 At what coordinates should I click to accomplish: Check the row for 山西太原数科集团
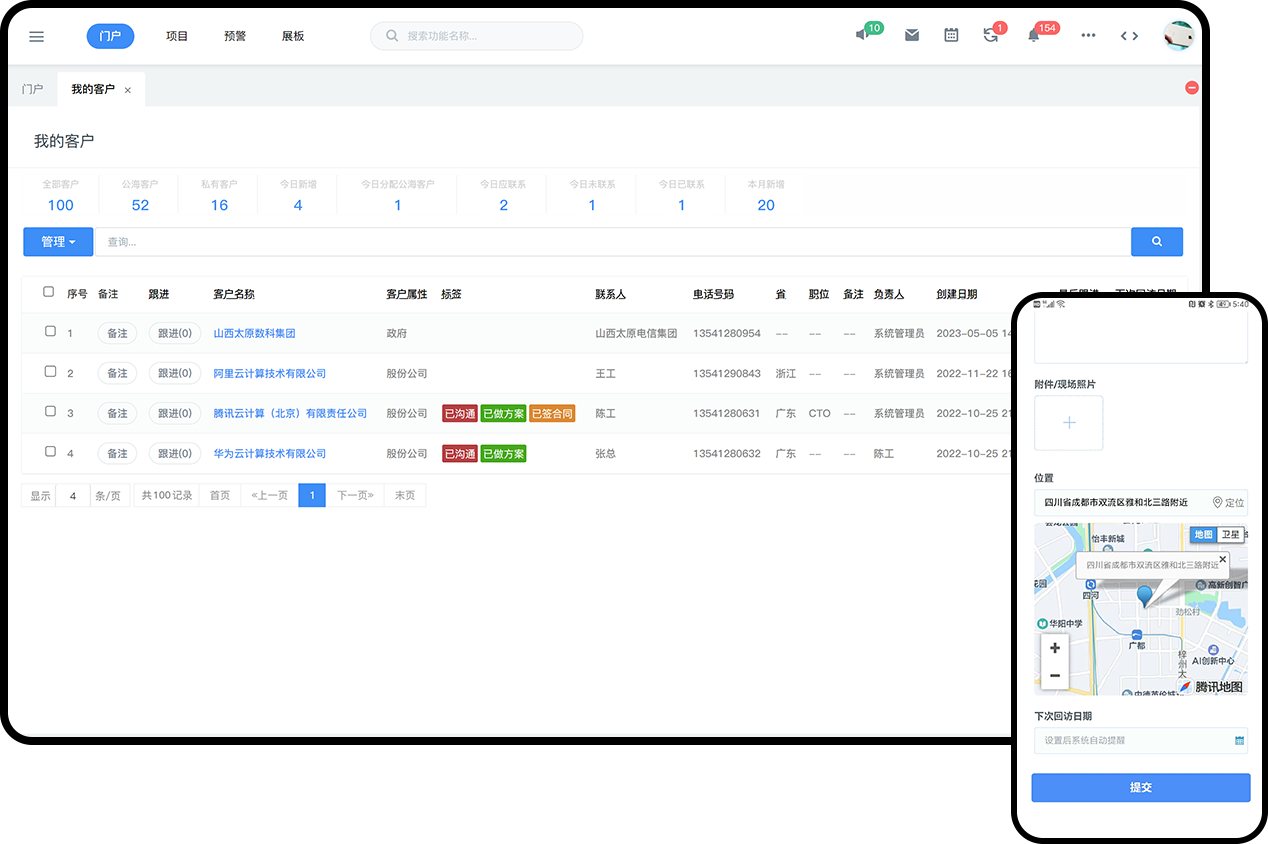[50, 332]
